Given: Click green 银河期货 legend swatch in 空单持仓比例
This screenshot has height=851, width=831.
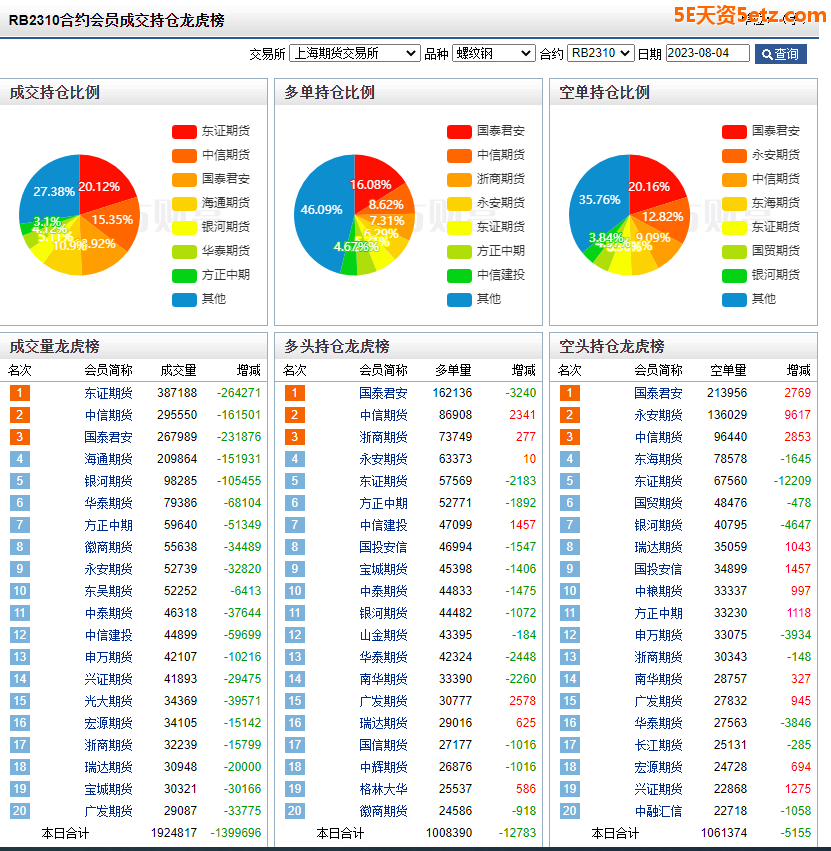Looking at the screenshot, I should pyautogui.click(x=734, y=276).
